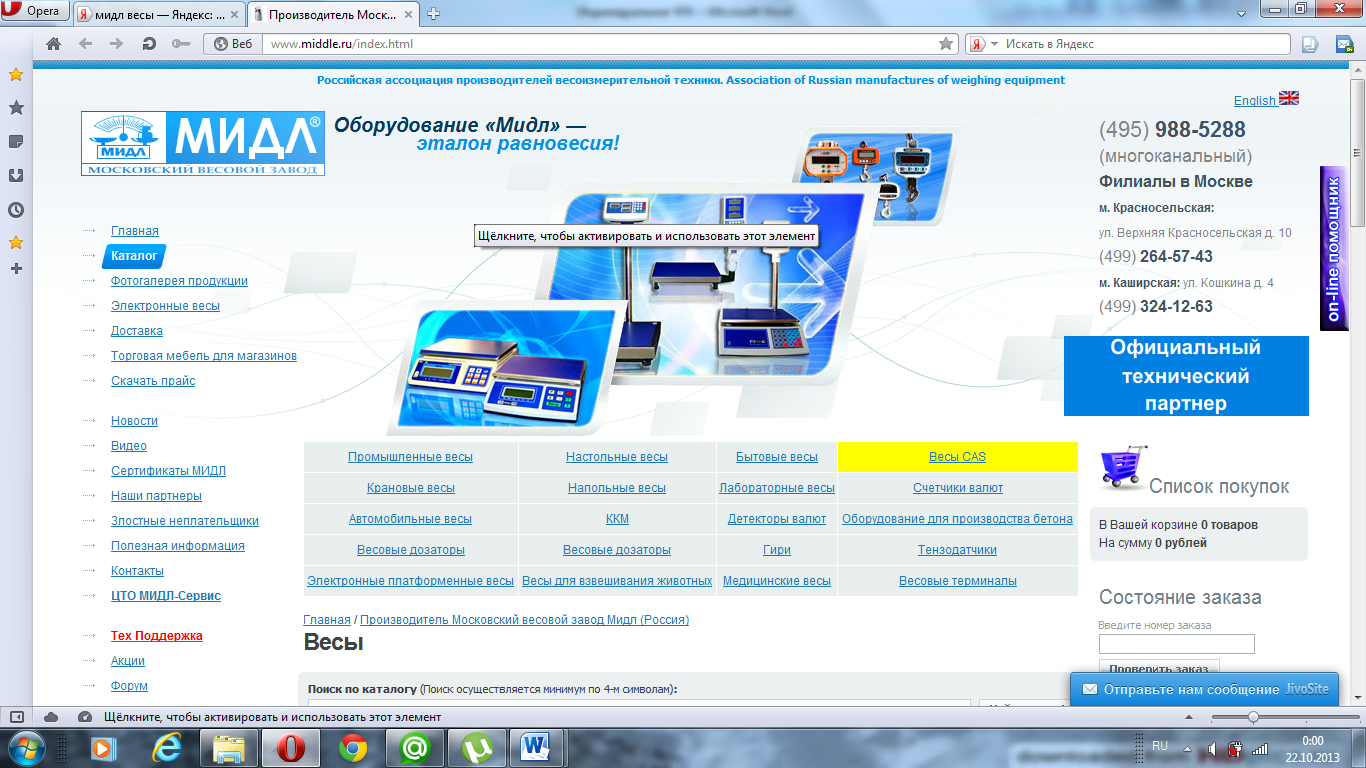Navigate forward with the forward arrow
The image size is (1366, 768).
[x=116, y=44]
